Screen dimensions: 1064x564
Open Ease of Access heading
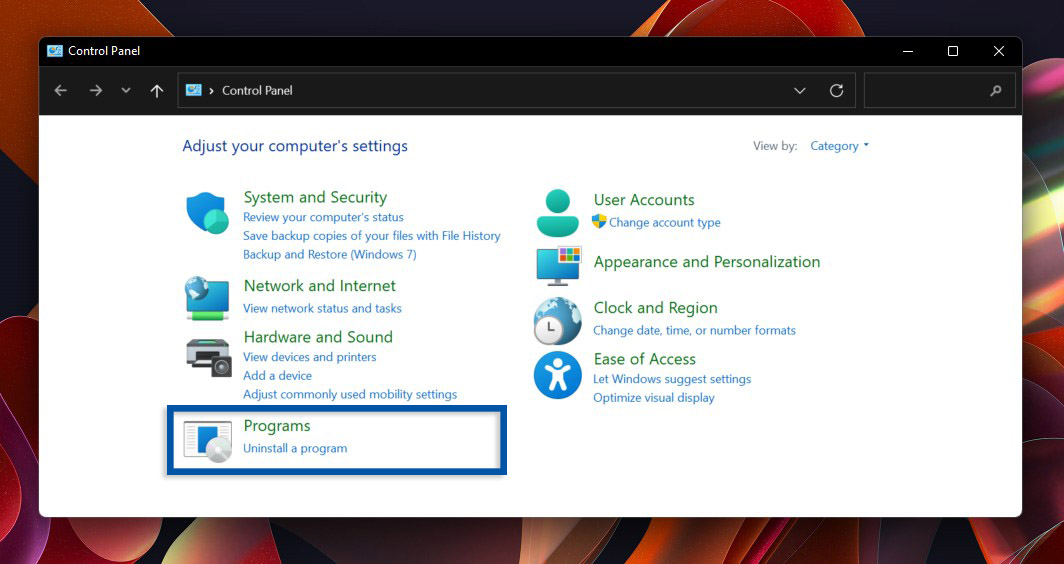(645, 359)
